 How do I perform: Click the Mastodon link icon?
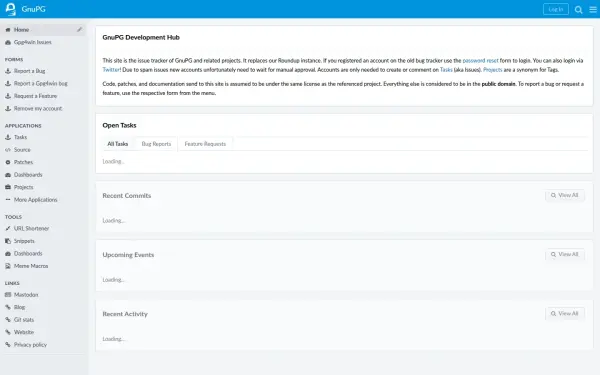tap(8, 295)
